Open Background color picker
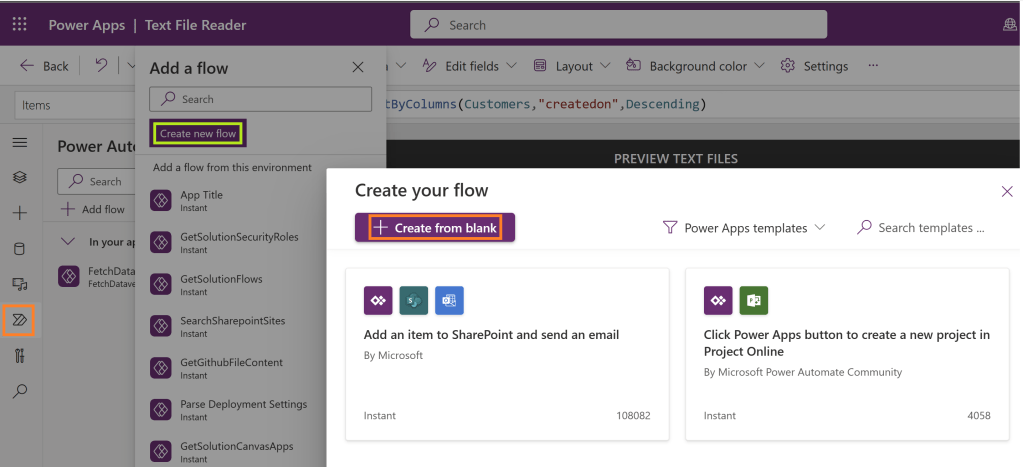The width and height of the screenshot is (1023, 467). (x=696, y=66)
